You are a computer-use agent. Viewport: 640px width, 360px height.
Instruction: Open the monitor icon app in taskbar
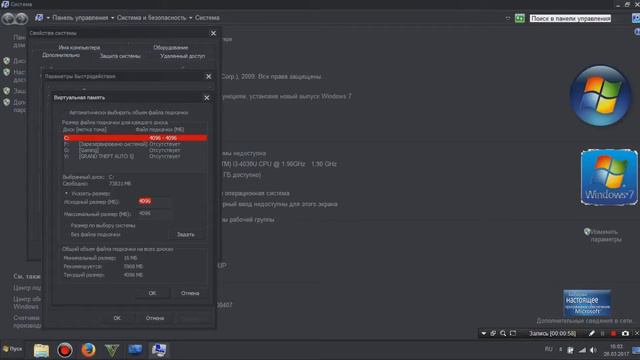pyautogui.click(x=135, y=350)
